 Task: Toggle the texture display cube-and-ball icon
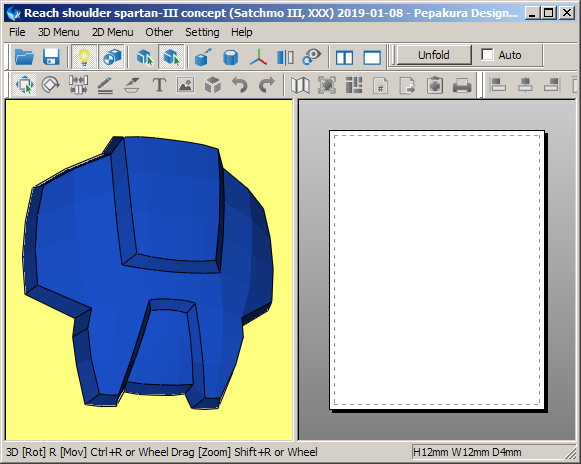pyautogui.click(x=112, y=57)
